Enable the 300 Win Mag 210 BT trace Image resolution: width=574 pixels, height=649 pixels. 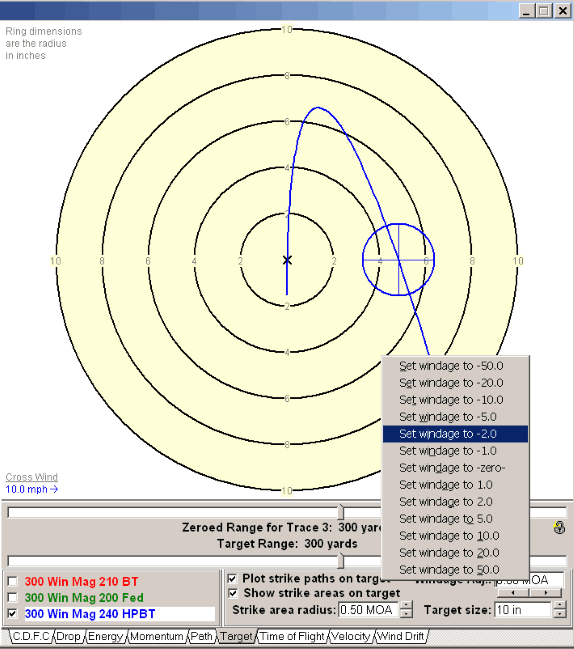13,582
